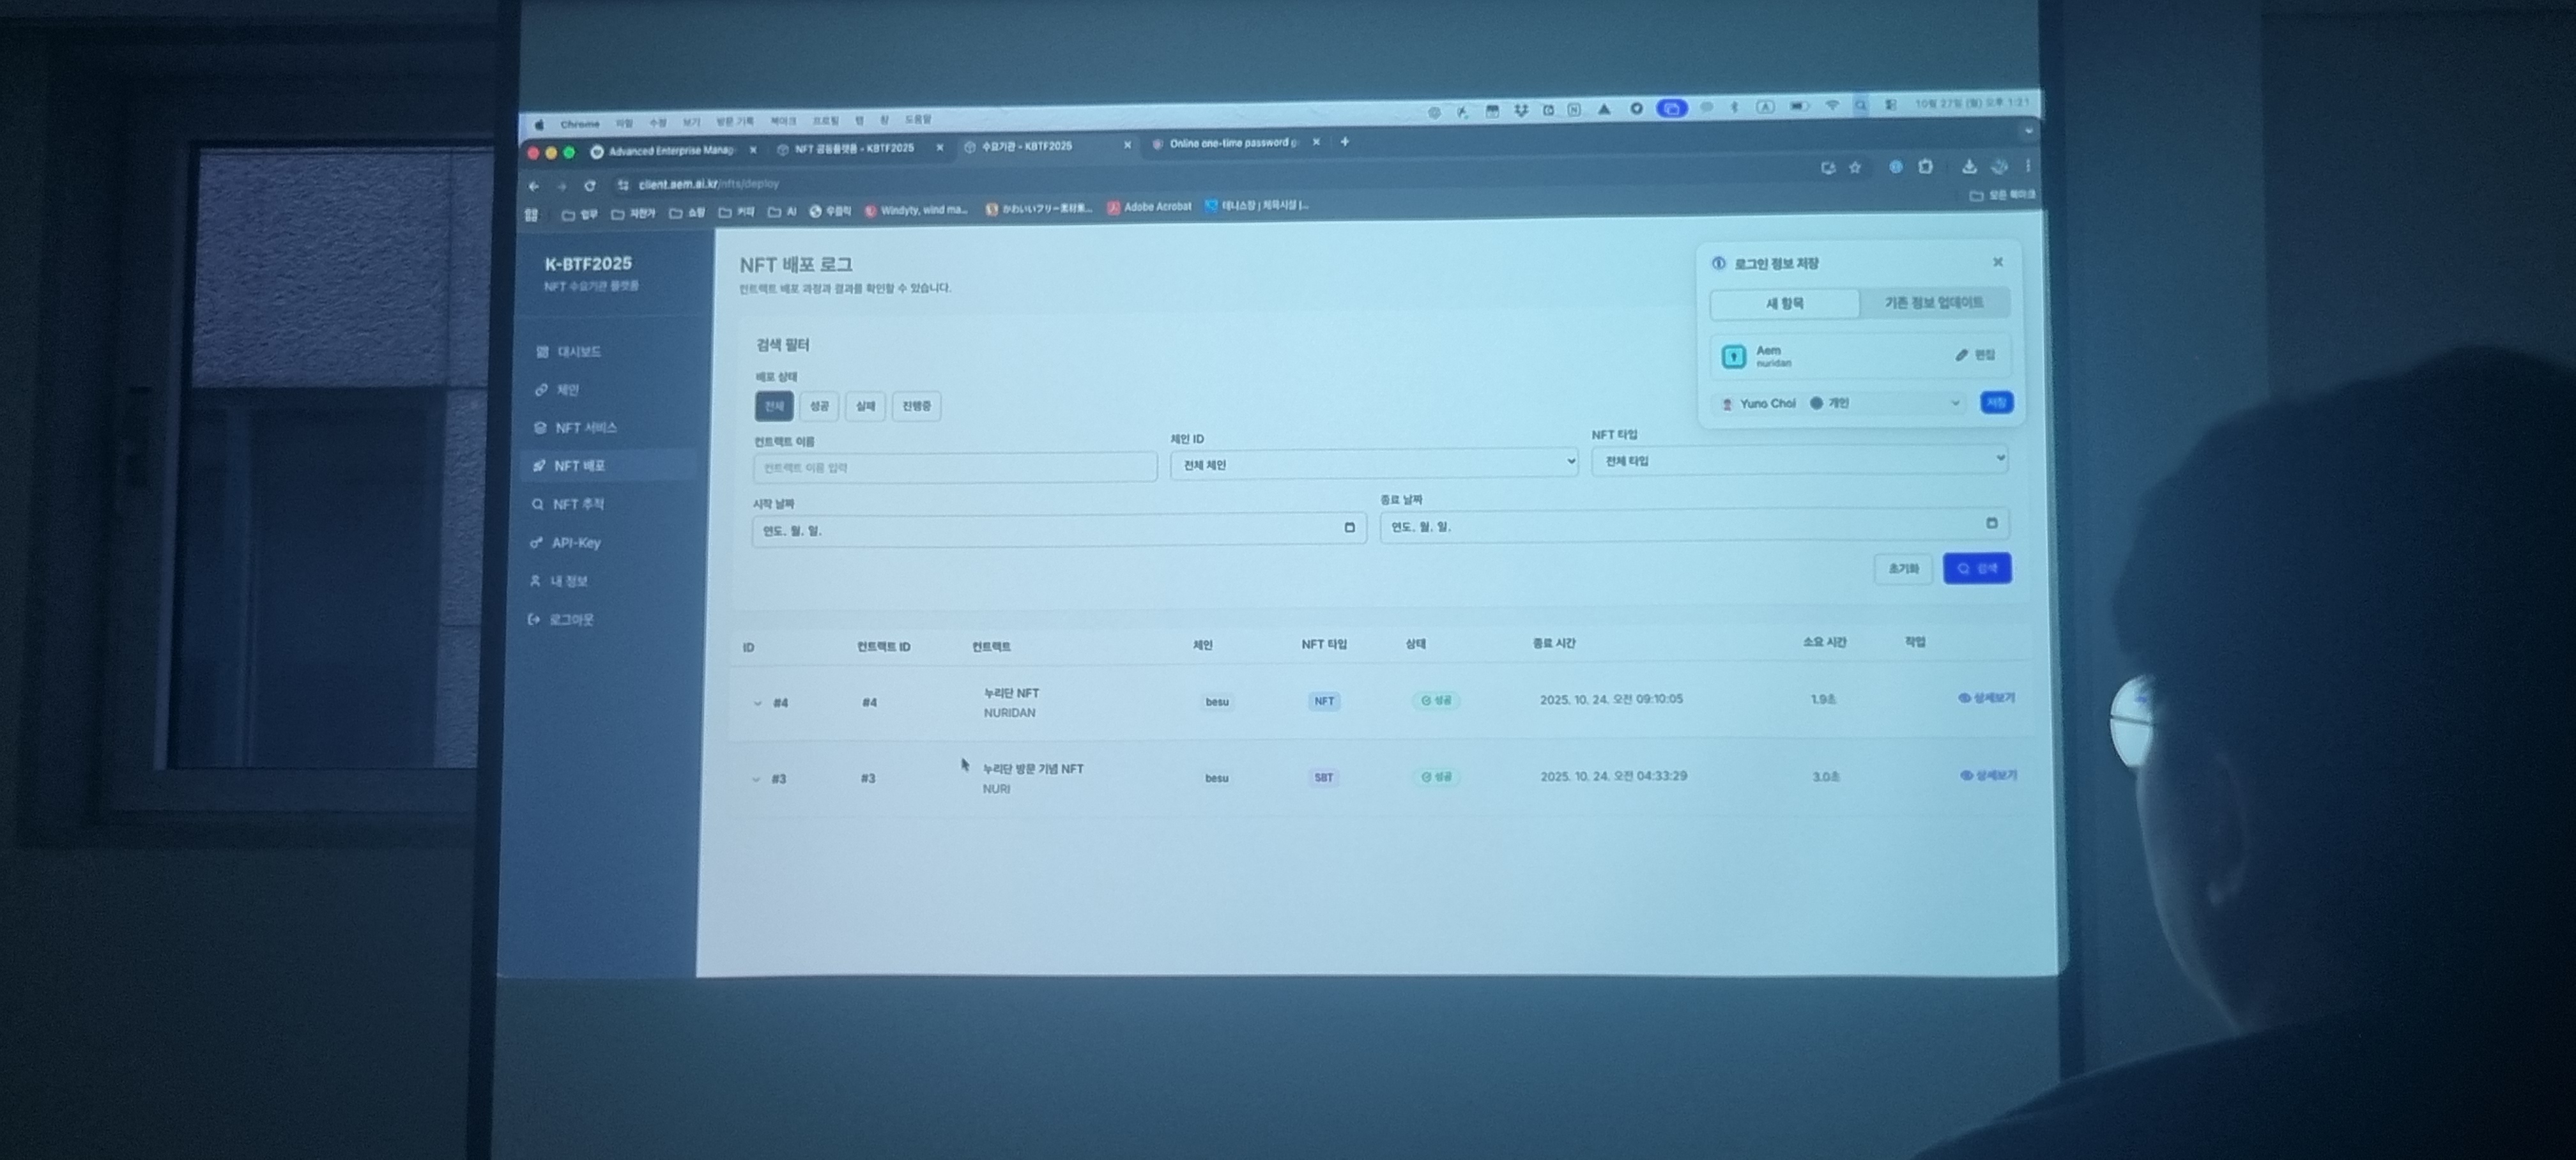Image resolution: width=2576 pixels, height=1160 pixels.
Task: Open 상세보기 for row #3
Action: pyautogui.click(x=1988, y=775)
